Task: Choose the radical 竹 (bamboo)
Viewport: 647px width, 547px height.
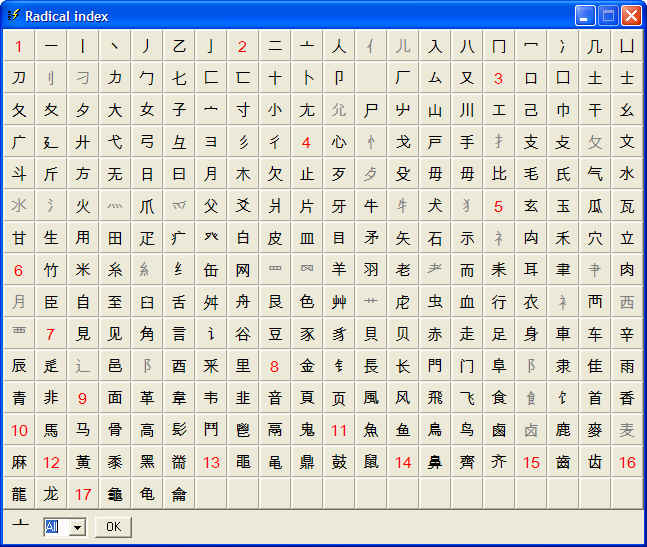Action: click(51, 270)
